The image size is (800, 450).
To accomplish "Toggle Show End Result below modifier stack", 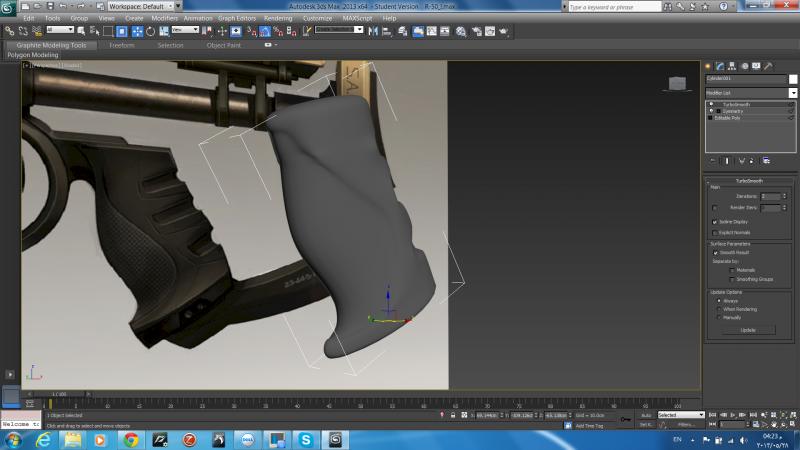I will click(727, 161).
